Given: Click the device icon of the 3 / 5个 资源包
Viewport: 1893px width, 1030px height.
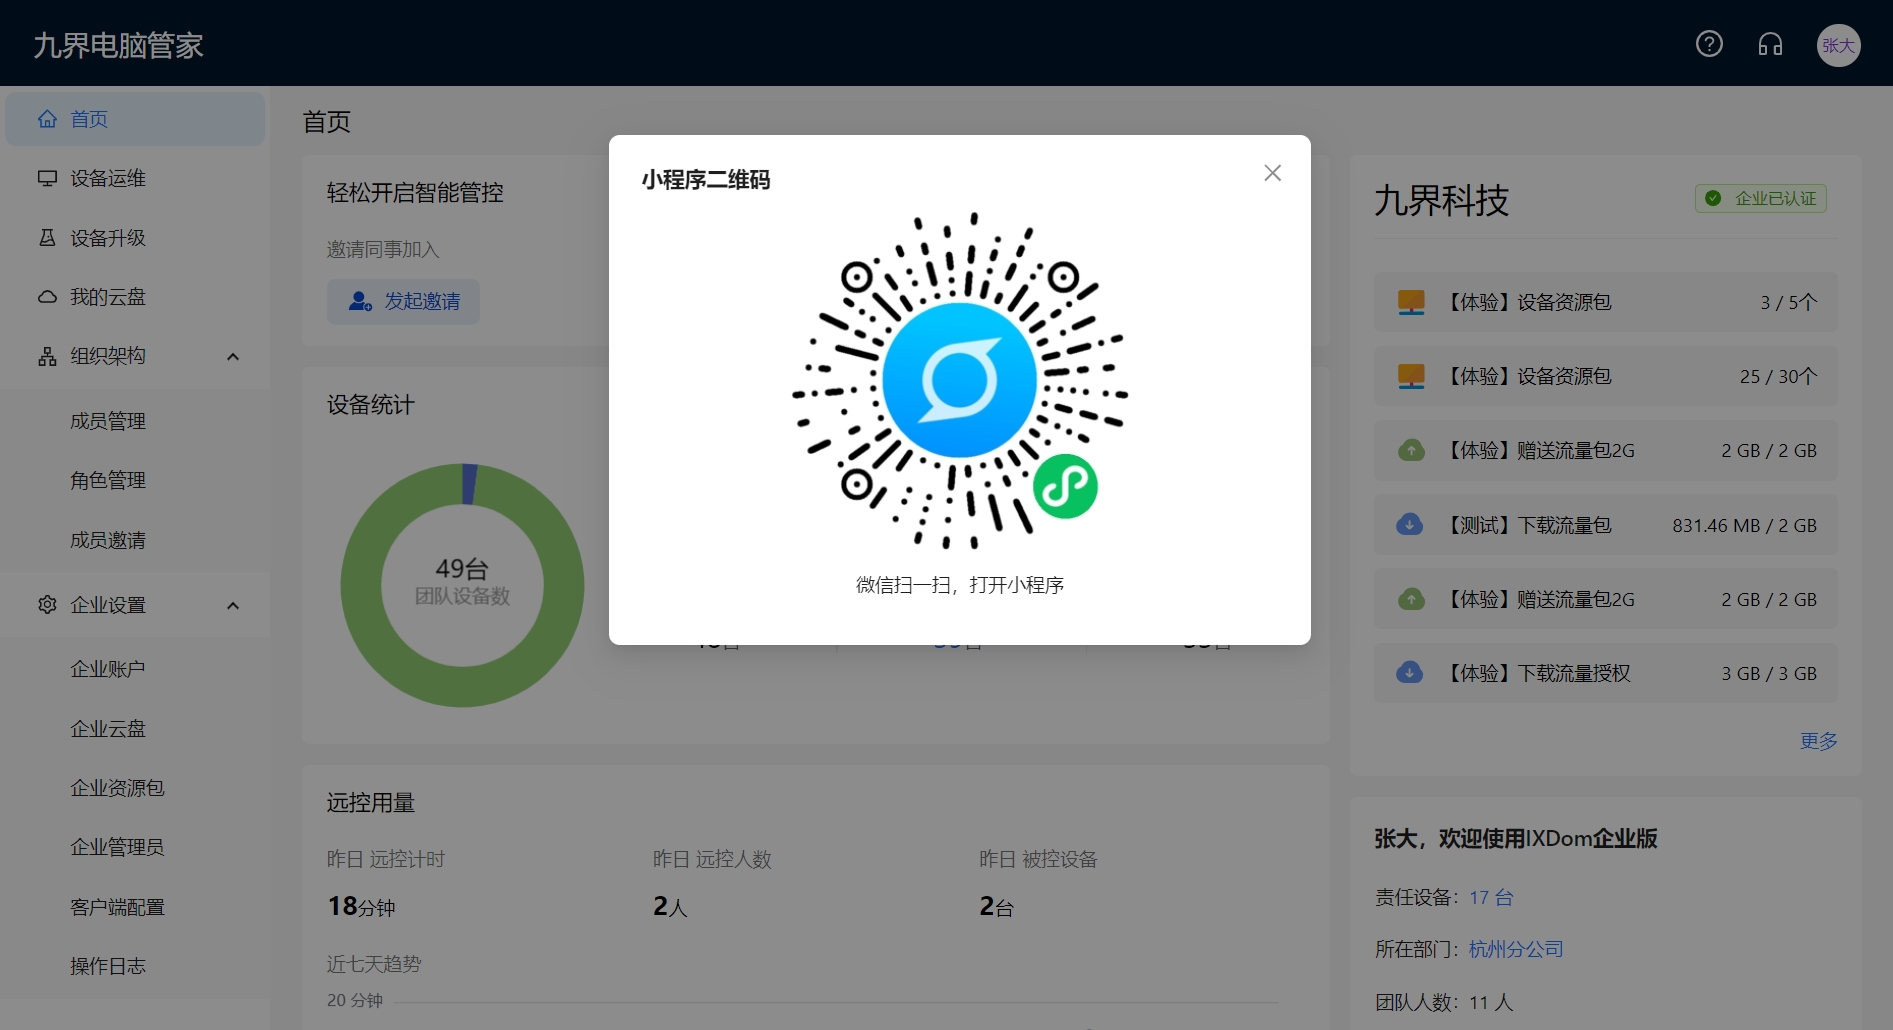Looking at the screenshot, I should coord(1411,302).
